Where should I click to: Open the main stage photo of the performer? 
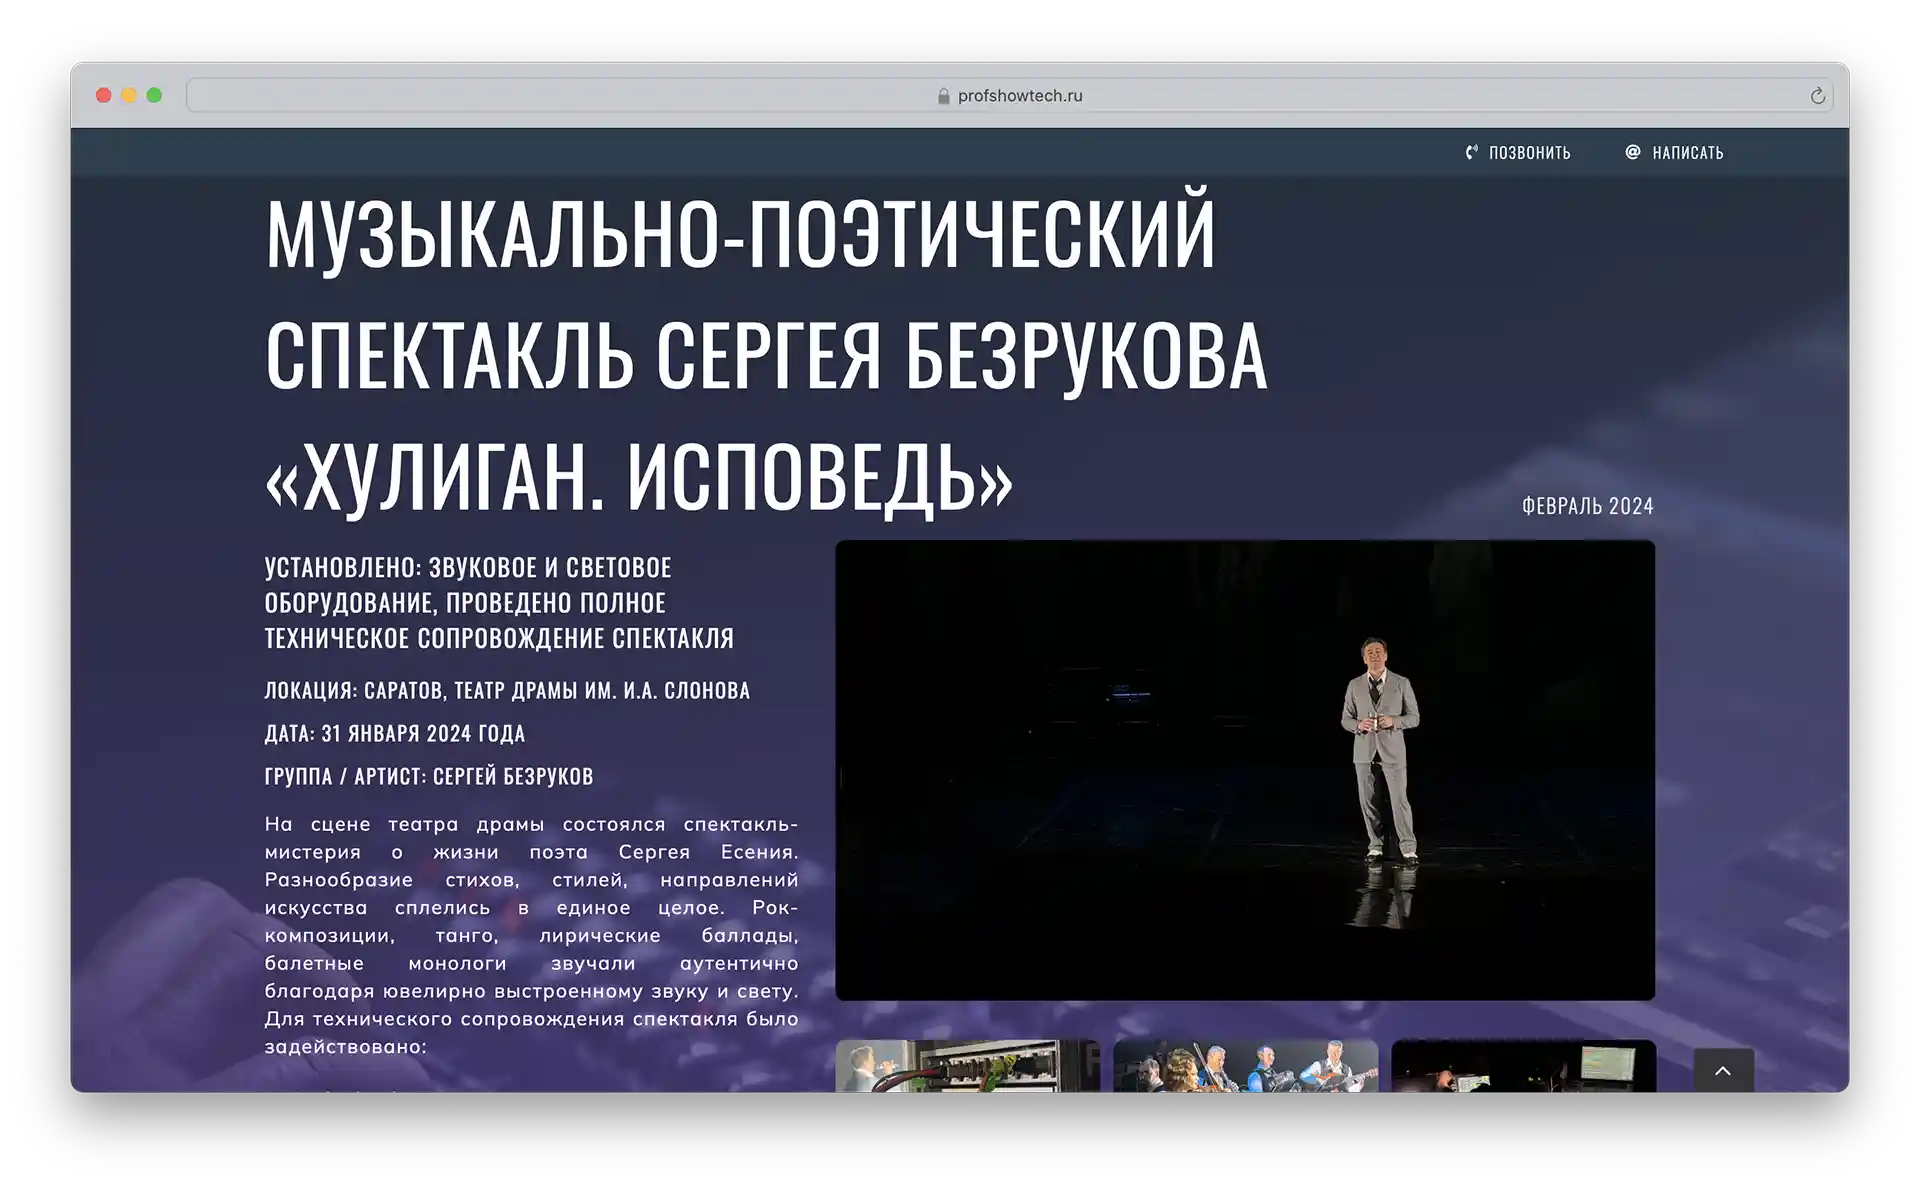[x=1245, y=770]
